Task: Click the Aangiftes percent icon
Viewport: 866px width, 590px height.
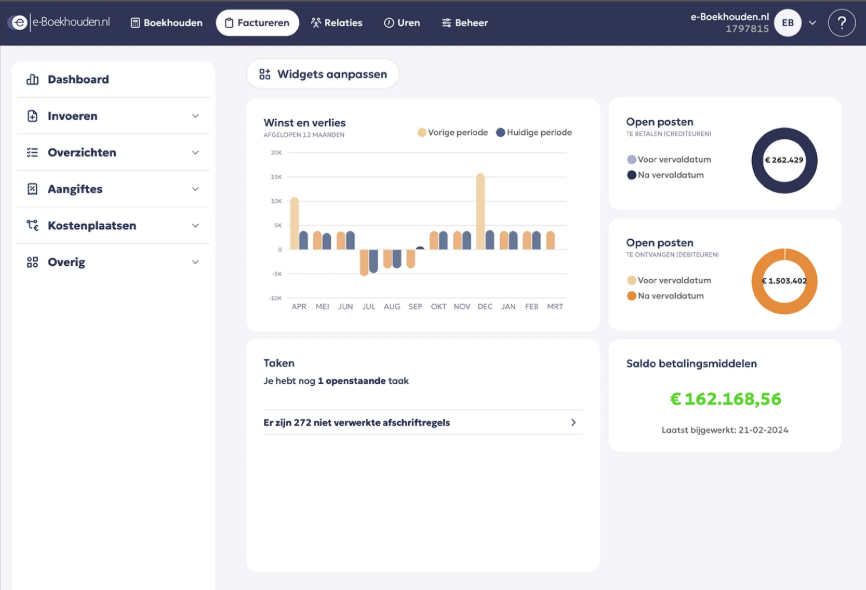Action: coord(32,189)
